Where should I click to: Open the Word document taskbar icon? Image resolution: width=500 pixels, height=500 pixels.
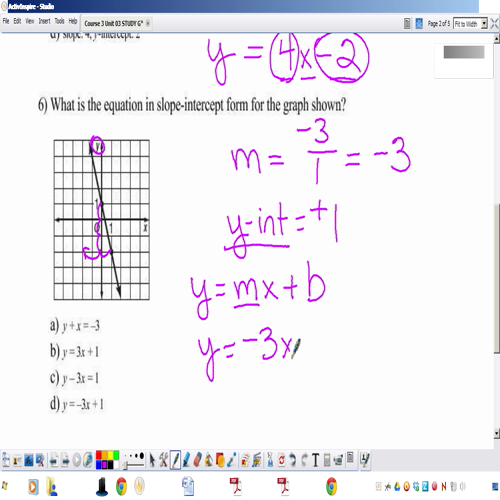point(188,487)
